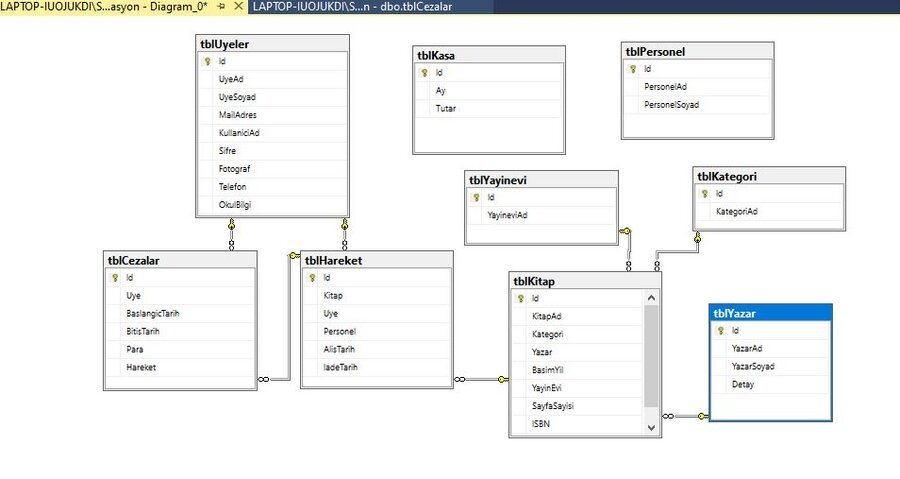Pin the Diagram_0 tab with pin icon

pyautogui.click(x=222, y=6)
